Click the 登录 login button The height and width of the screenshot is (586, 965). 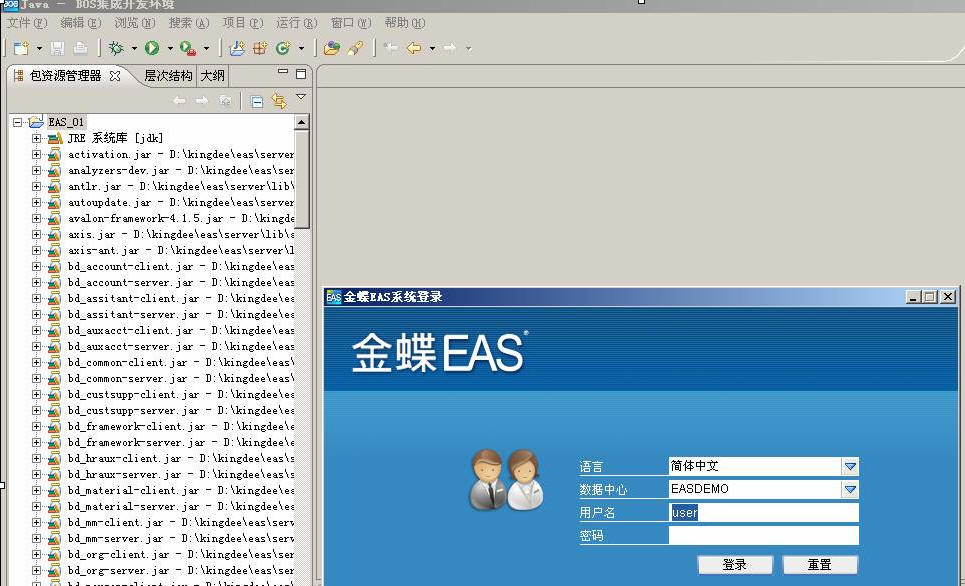click(x=734, y=564)
